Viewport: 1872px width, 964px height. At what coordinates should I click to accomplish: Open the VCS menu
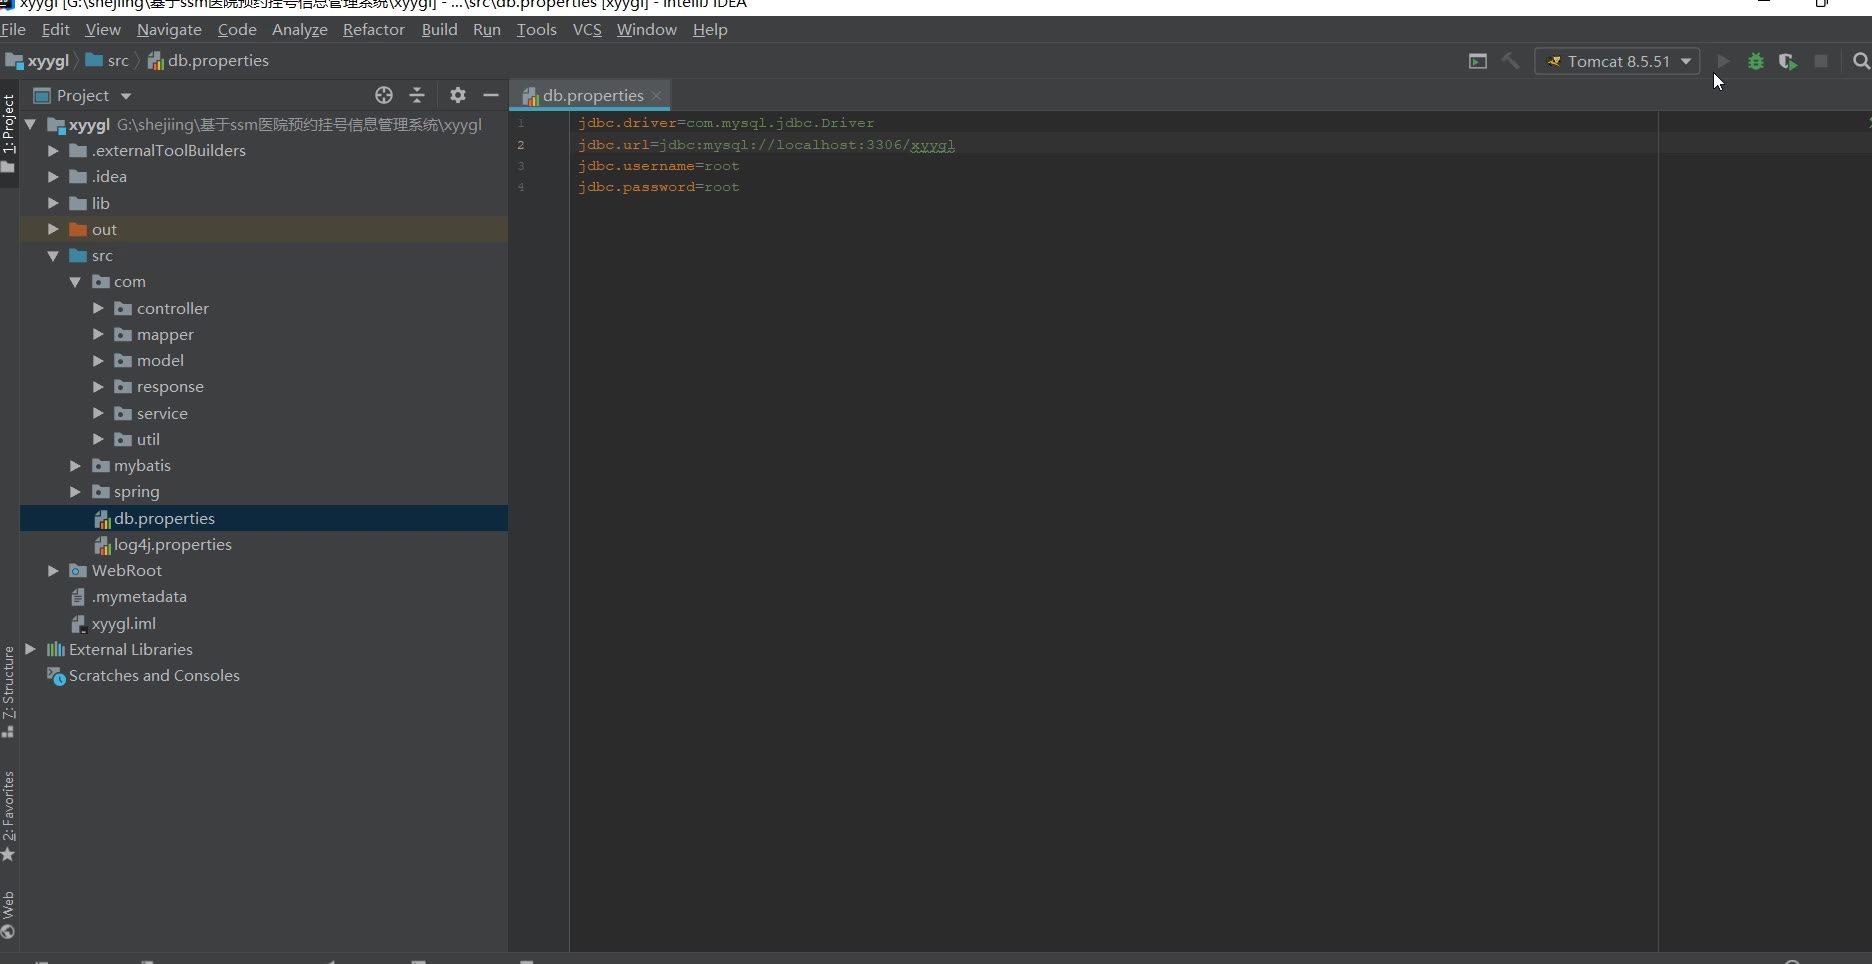pos(587,30)
